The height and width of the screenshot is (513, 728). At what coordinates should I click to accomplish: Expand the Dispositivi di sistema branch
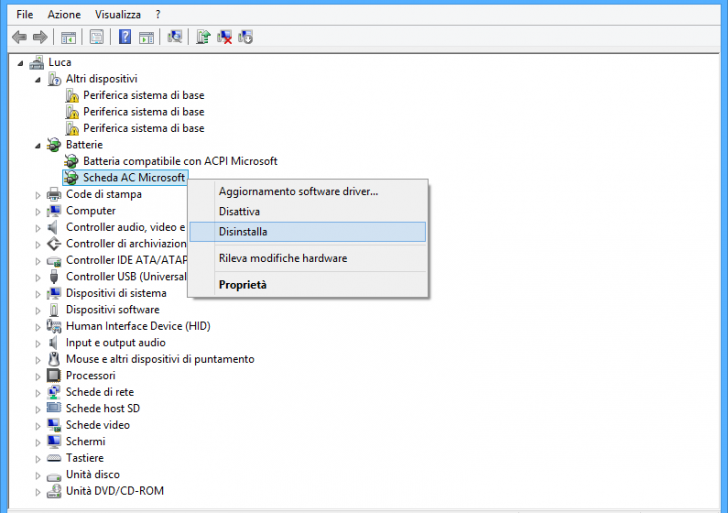(x=38, y=294)
